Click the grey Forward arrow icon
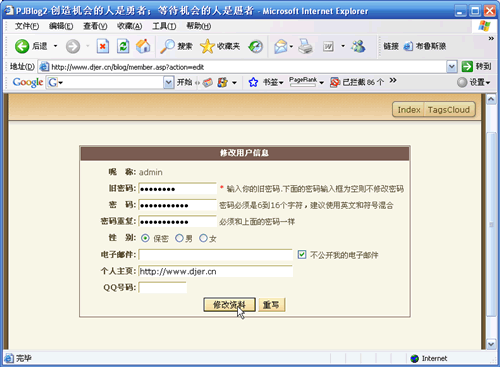 pyautogui.click(x=73, y=46)
